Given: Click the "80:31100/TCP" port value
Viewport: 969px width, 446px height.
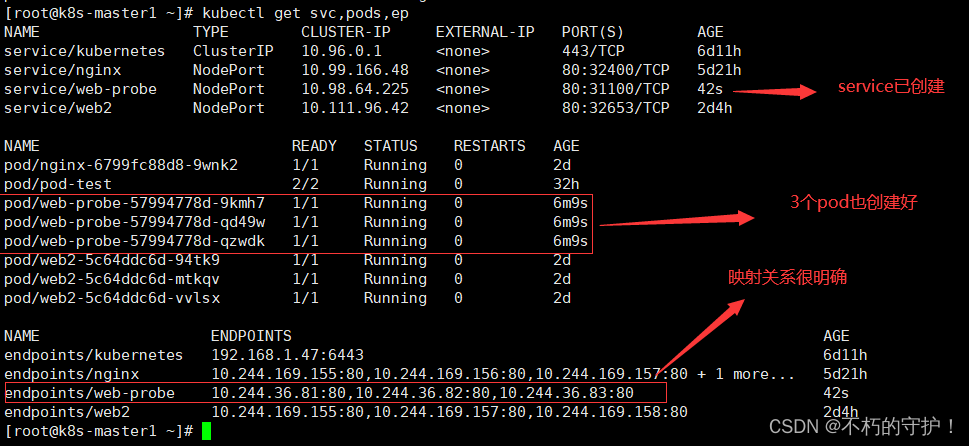Looking at the screenshot, I should pos(616,89).
